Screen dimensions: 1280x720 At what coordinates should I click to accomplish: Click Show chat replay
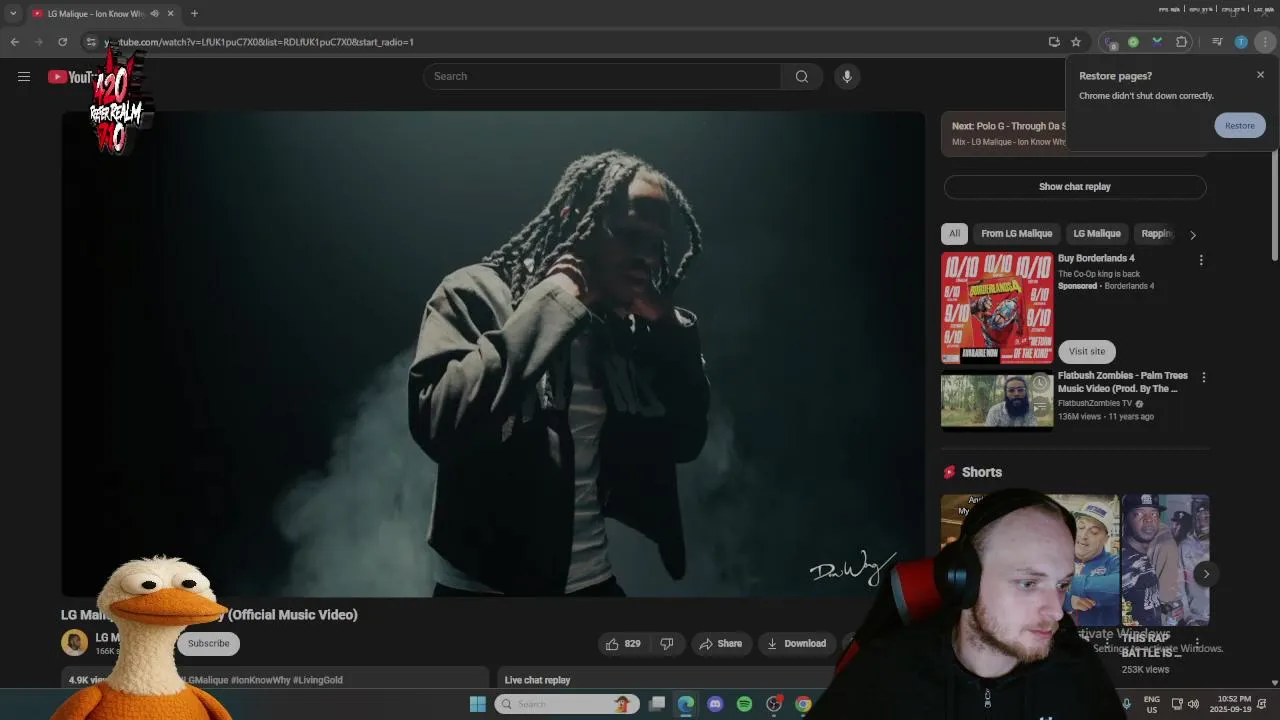[x=1075, y=187]
